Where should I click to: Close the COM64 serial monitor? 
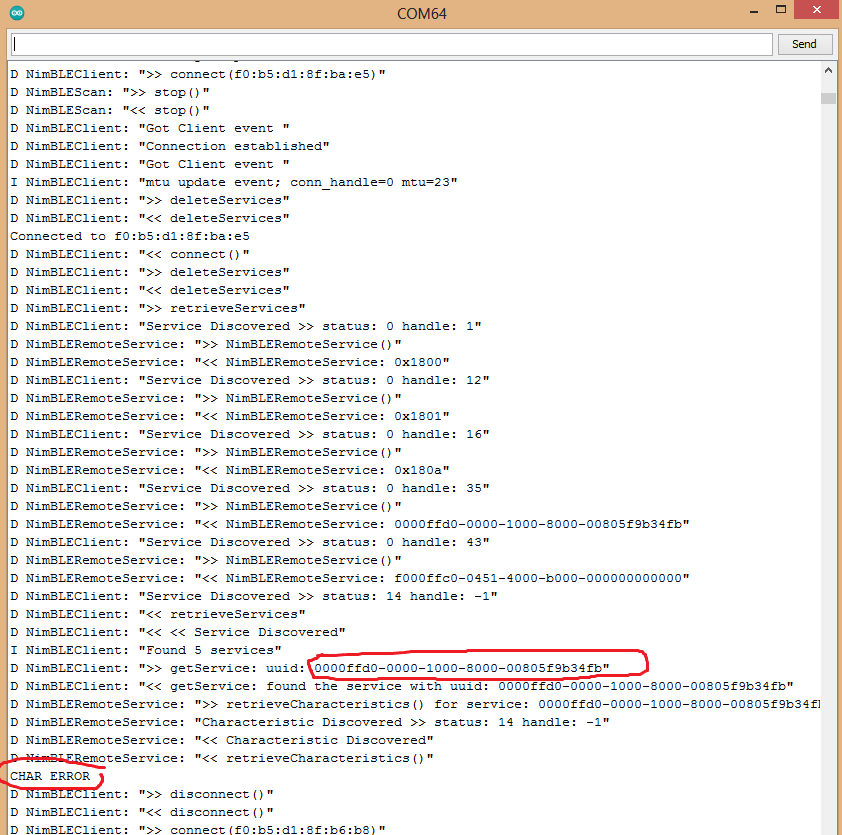tap(817, 10)
